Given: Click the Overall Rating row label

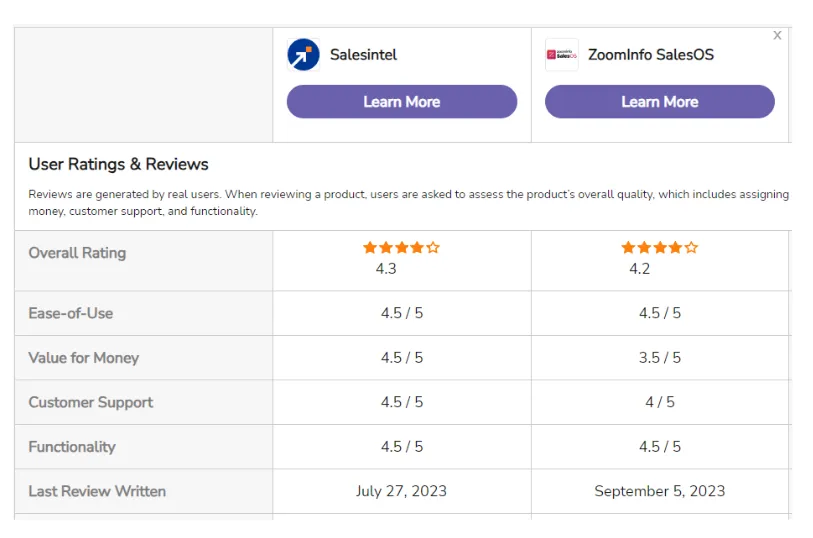Looking at the screenshot, I should pos(77,253).
